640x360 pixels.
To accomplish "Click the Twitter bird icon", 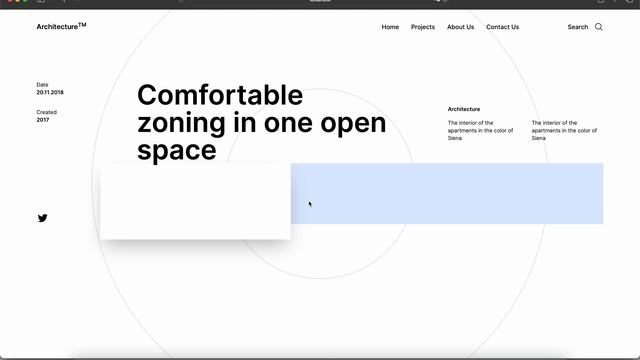I will click(42, 218).
